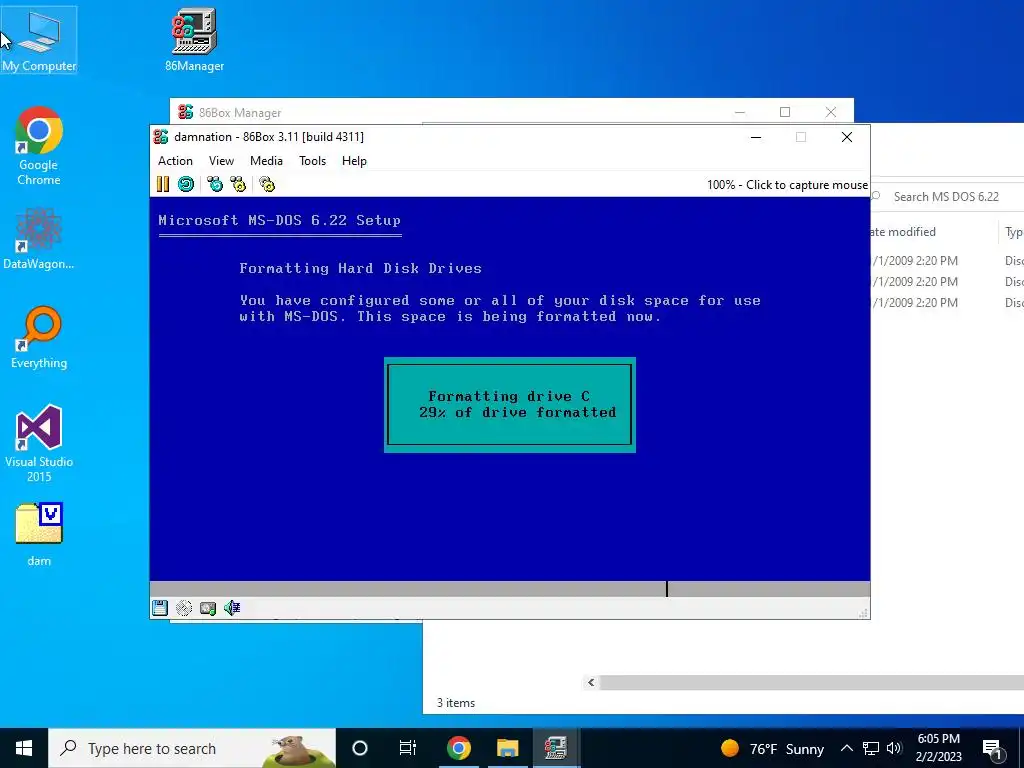Viewport: 1024px width, 768px height.
Task: Open Task View from the taskbar
Action: pyautogui.click(x=408, y=748)
